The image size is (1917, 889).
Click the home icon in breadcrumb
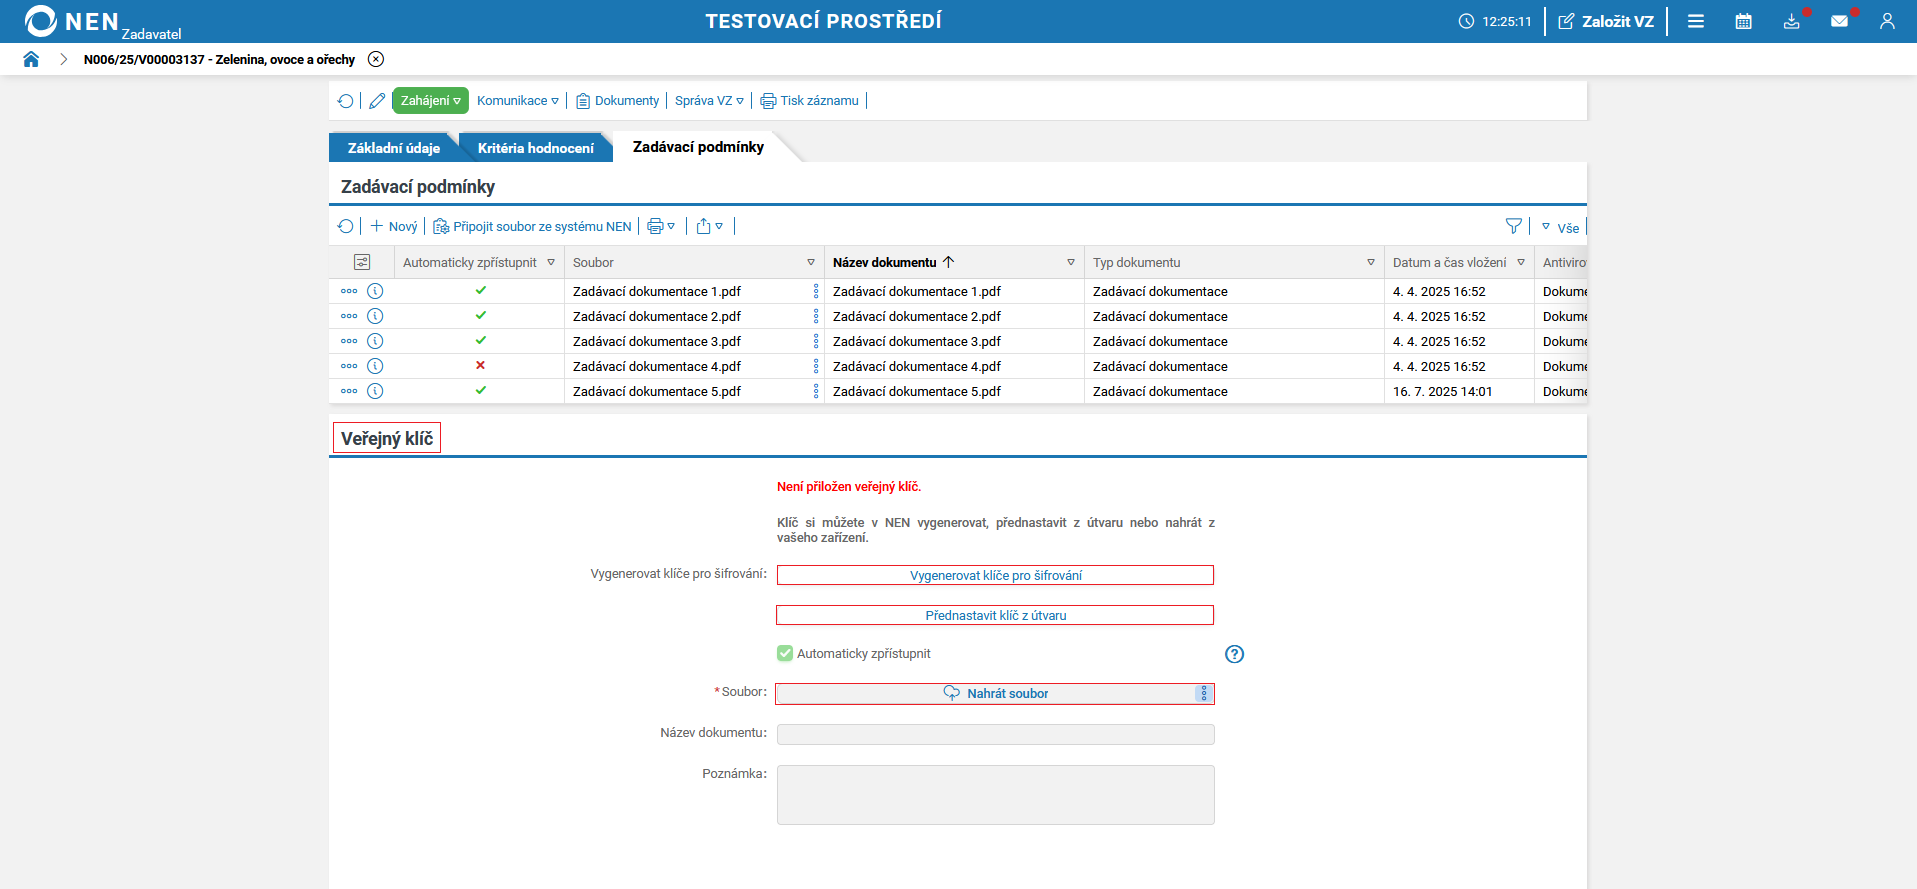tap(31, 59)
